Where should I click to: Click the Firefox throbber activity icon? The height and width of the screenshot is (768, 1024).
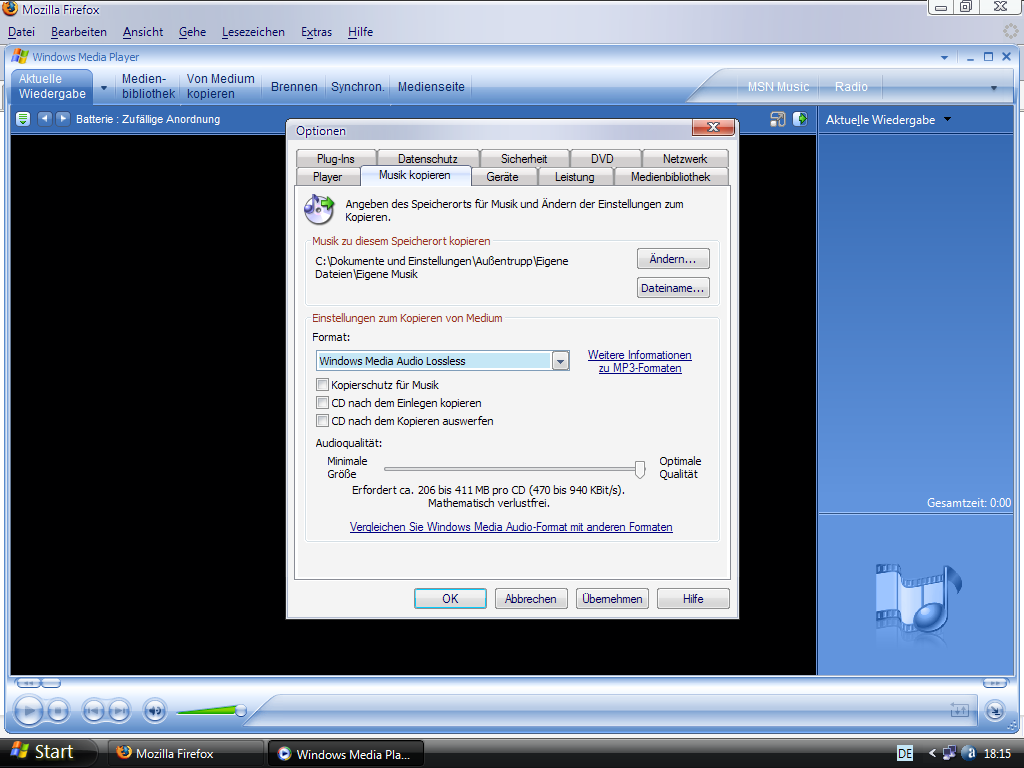1010,31
